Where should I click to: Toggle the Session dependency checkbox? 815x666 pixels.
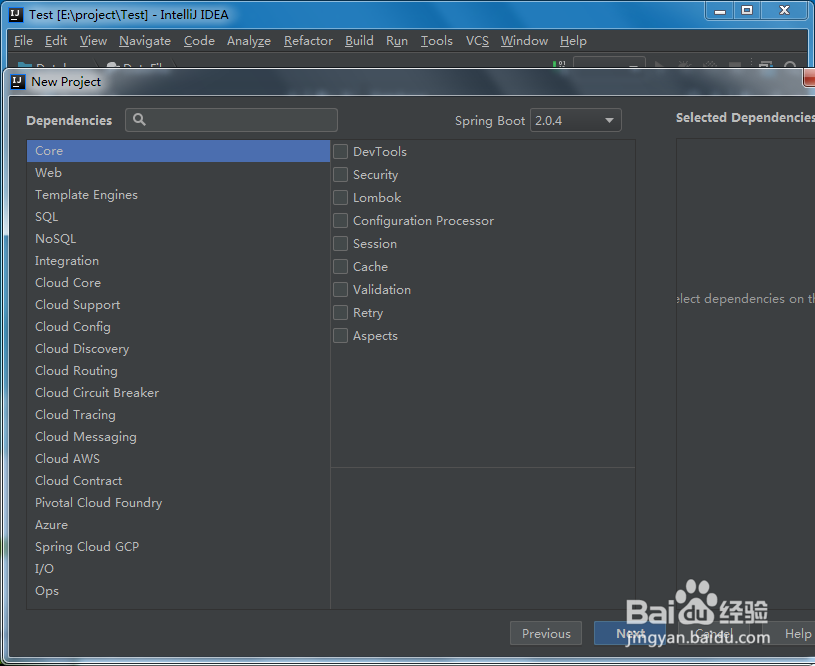tap(340, 243)
